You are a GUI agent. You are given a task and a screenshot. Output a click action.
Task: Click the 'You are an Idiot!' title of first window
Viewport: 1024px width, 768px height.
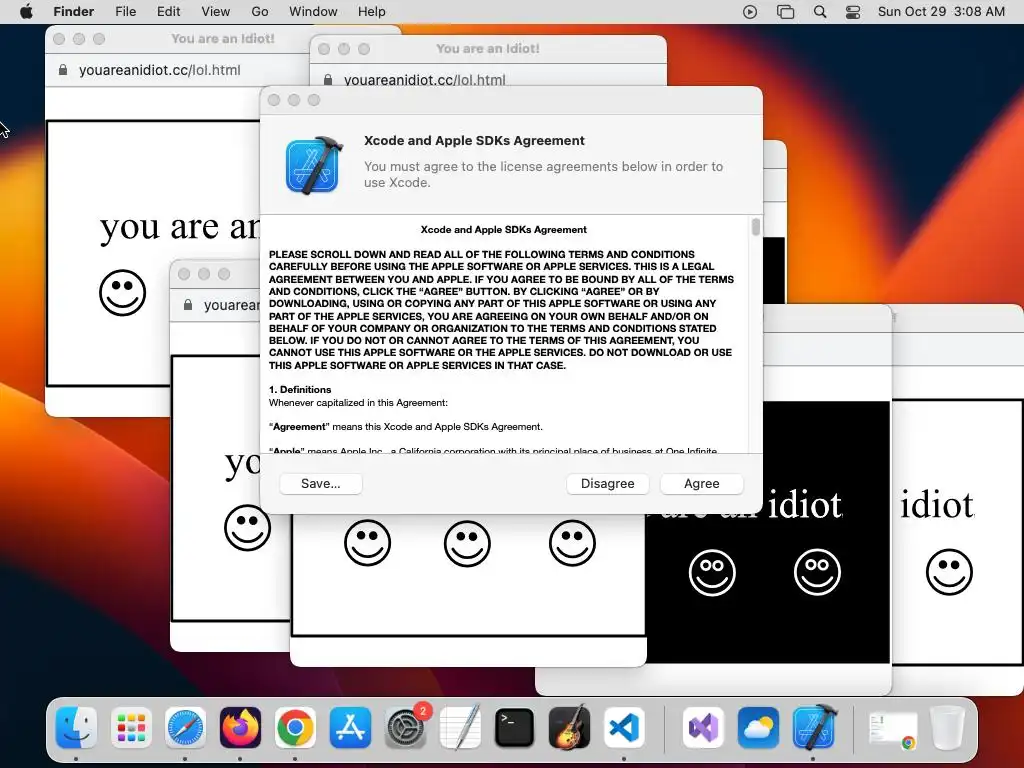click(x=223, y=39)
